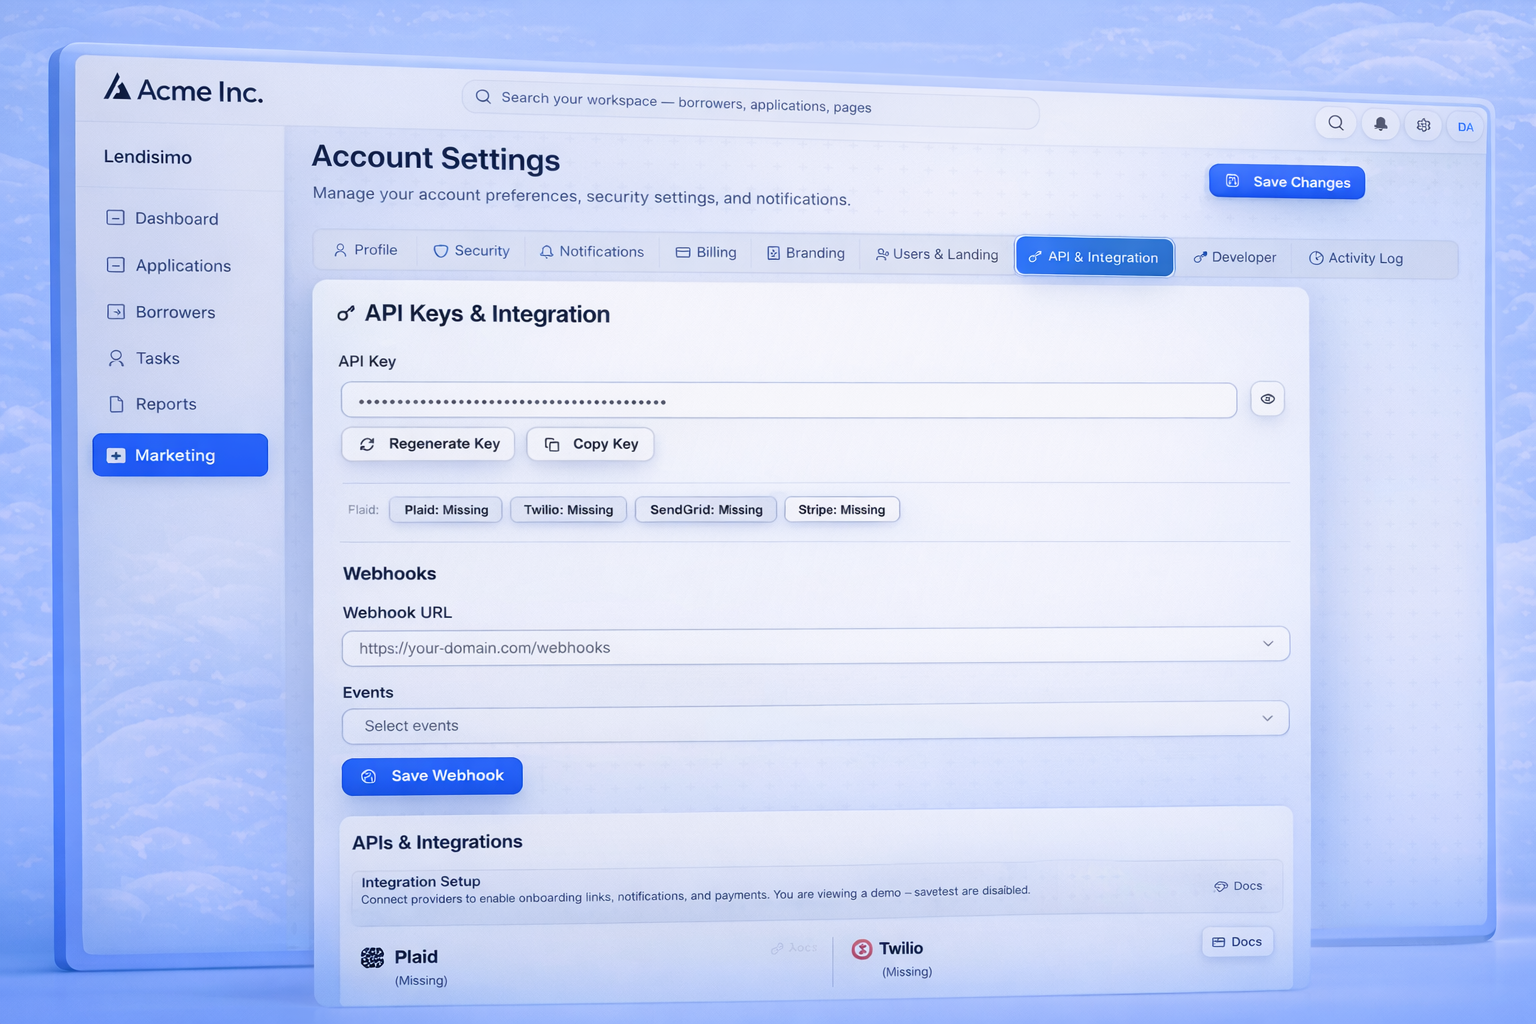Click the Lendisimo workspace name

point(148,157)
